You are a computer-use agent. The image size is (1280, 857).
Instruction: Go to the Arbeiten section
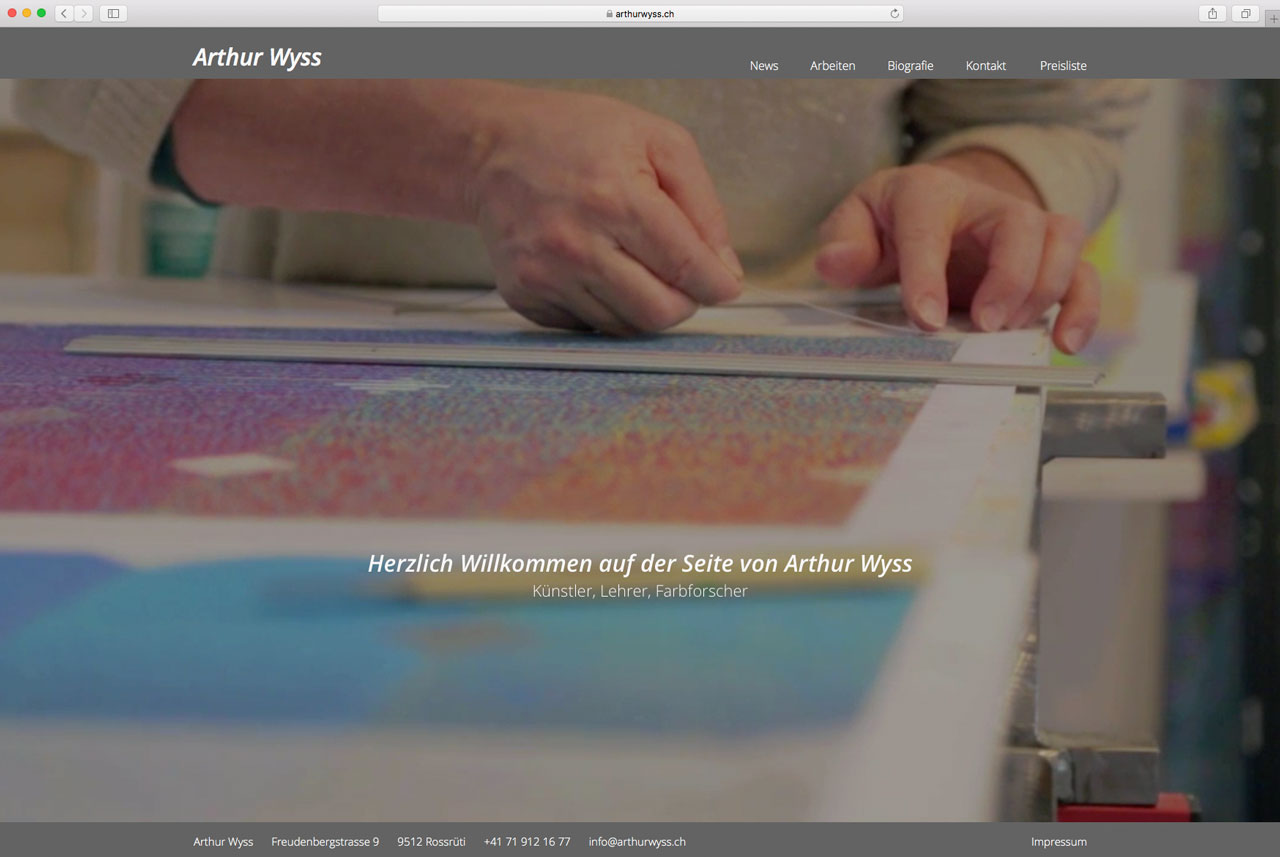(832, 66)
